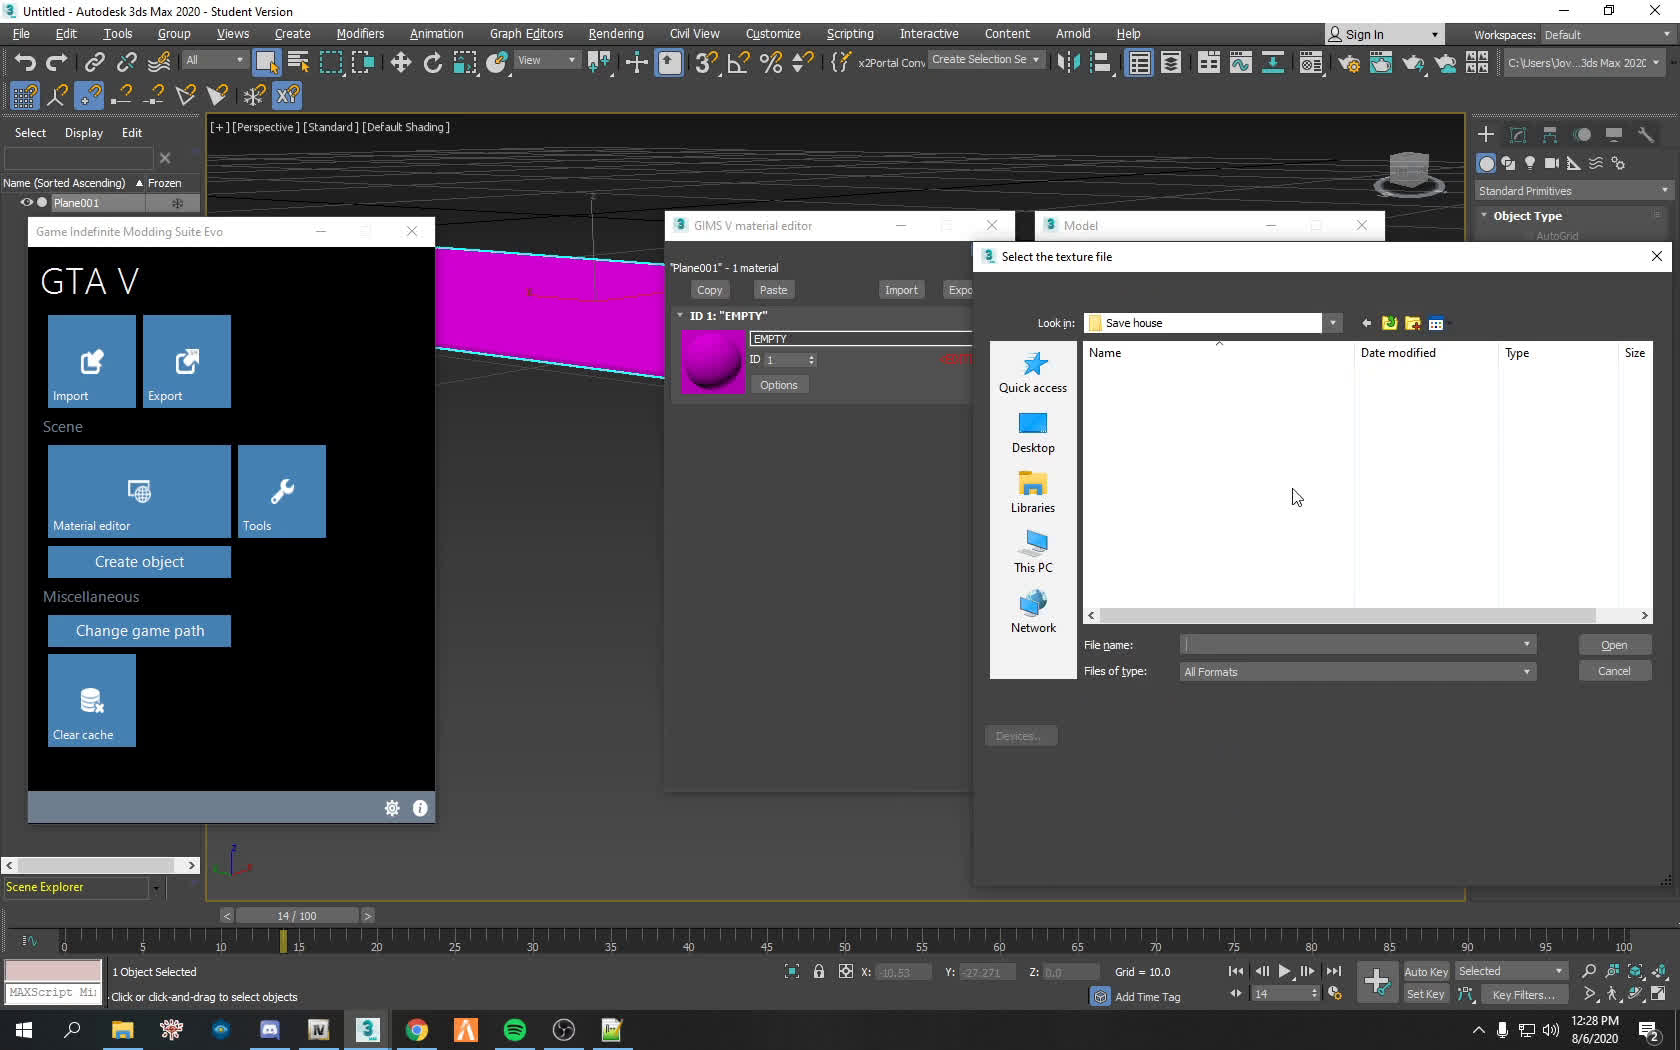The height and width of the screenshot is (1050, 1680).
Task: Select the Select and Move tool
Action: click(x=401, y=62)
